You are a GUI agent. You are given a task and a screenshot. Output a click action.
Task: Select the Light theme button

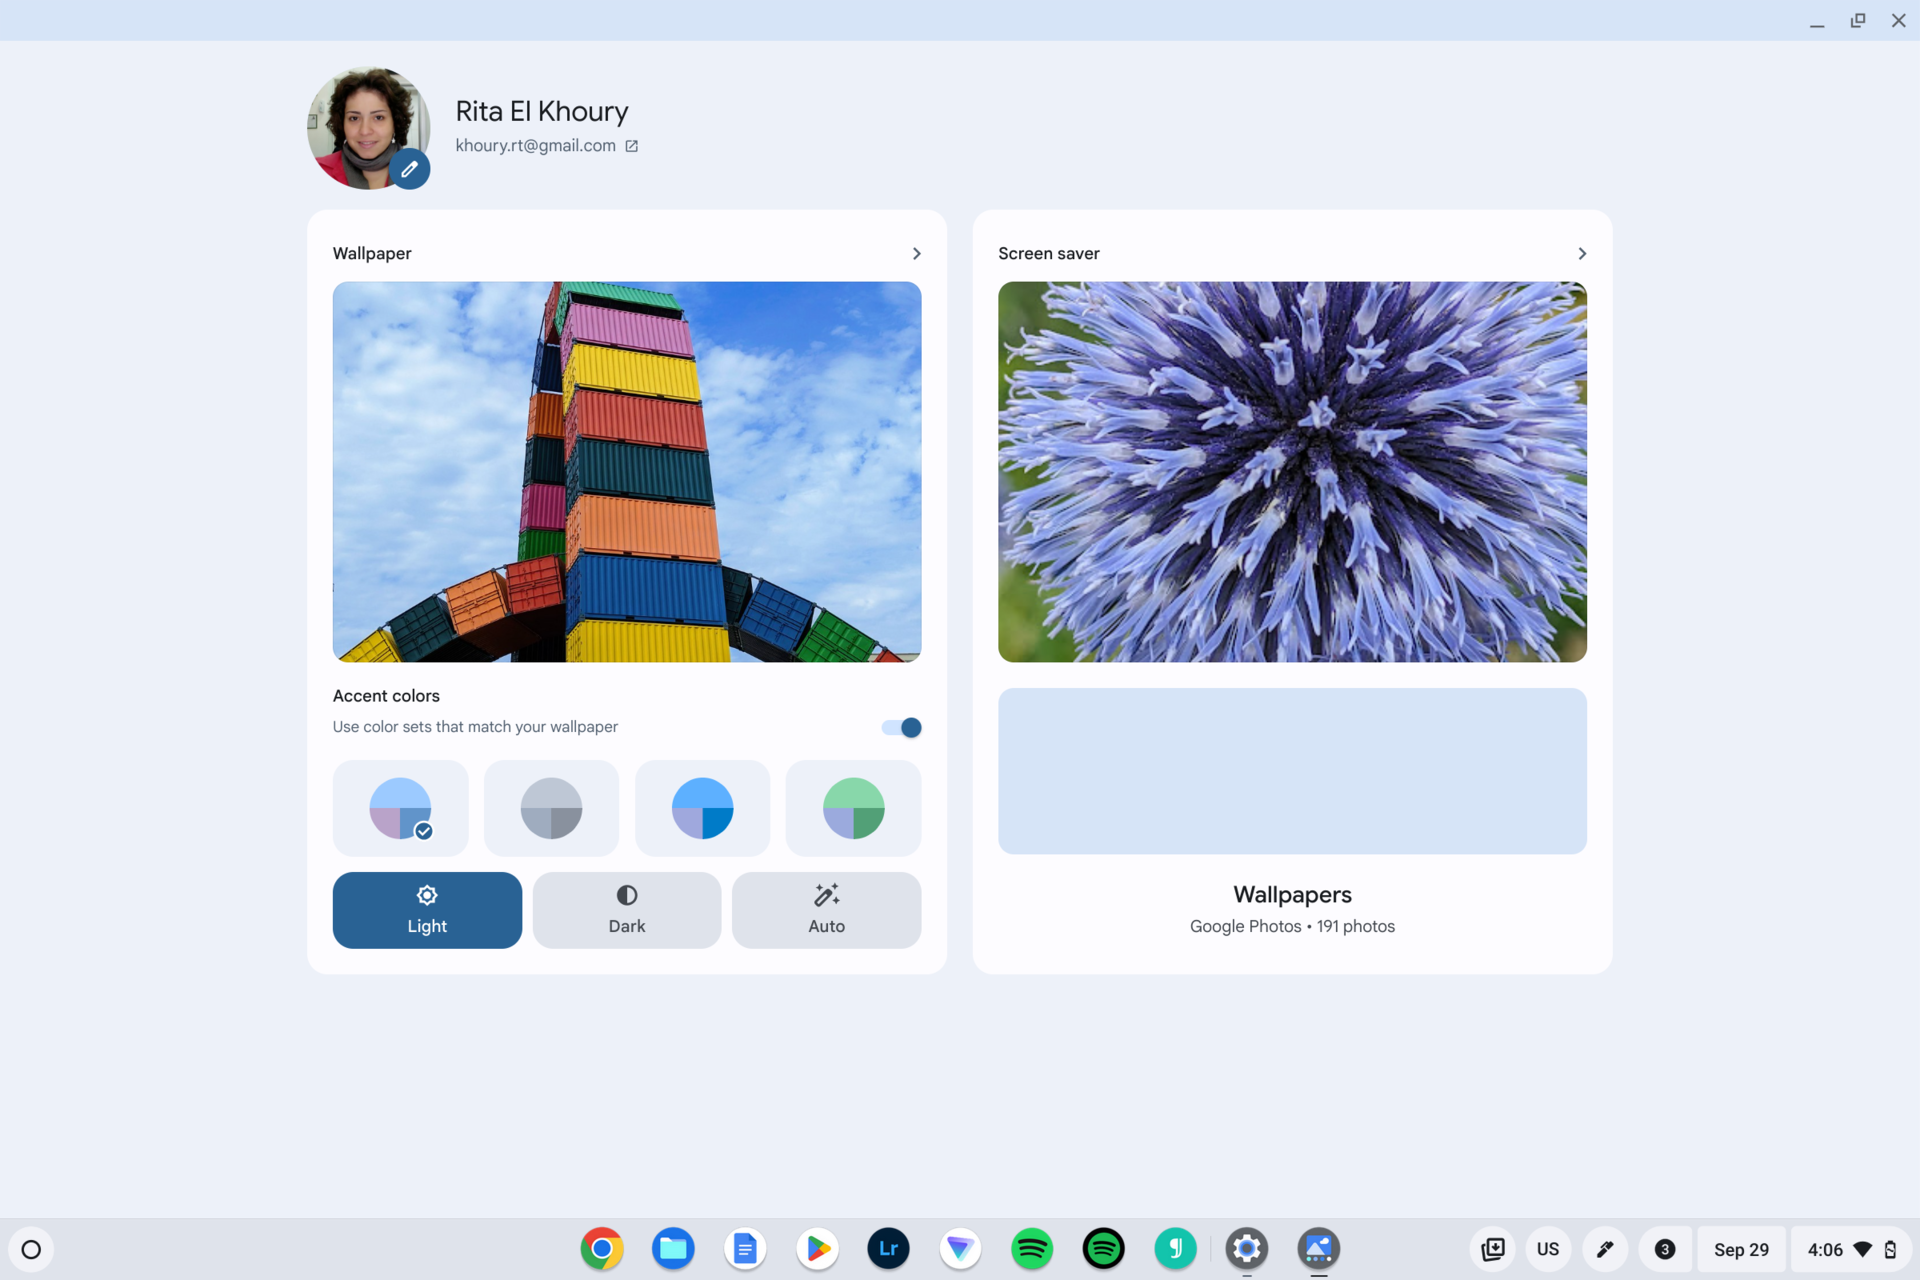click(427, 910)
